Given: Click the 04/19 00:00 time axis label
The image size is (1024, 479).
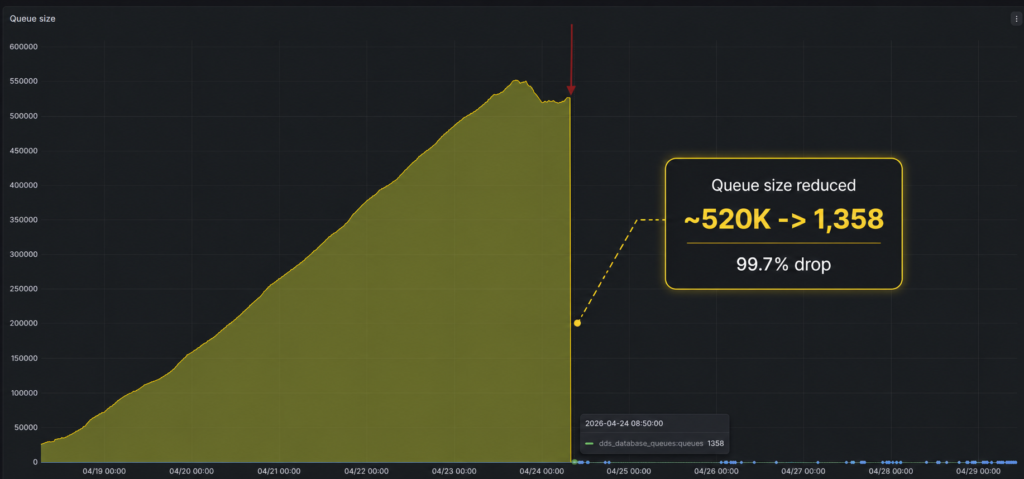Looking at the screenshot, I should tap(104, 471).
